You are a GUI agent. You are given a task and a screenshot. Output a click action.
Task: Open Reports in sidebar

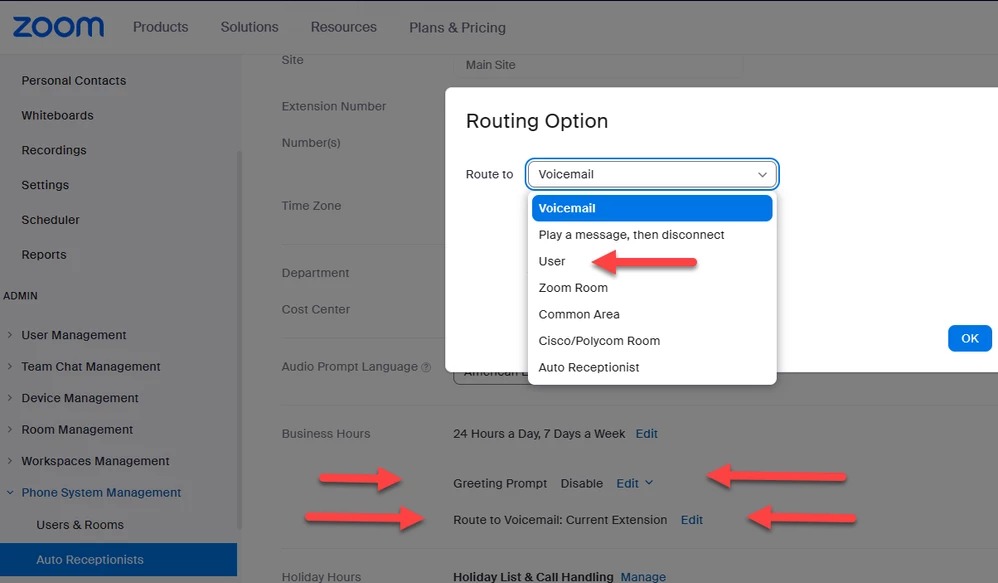[x=44, y=255]
